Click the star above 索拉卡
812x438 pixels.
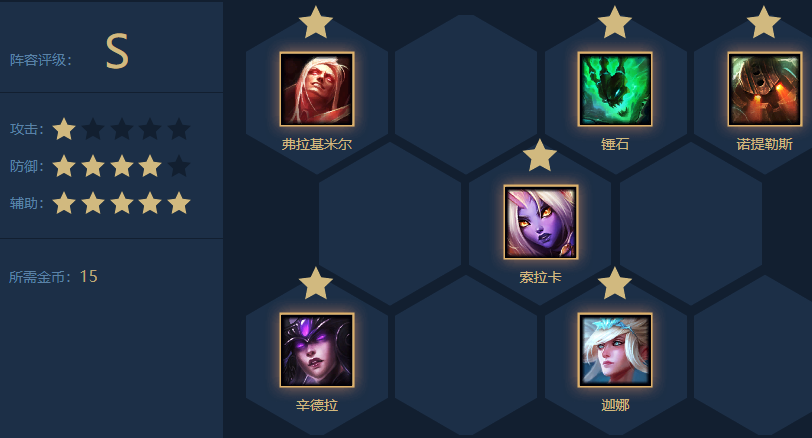coord(540,155)
